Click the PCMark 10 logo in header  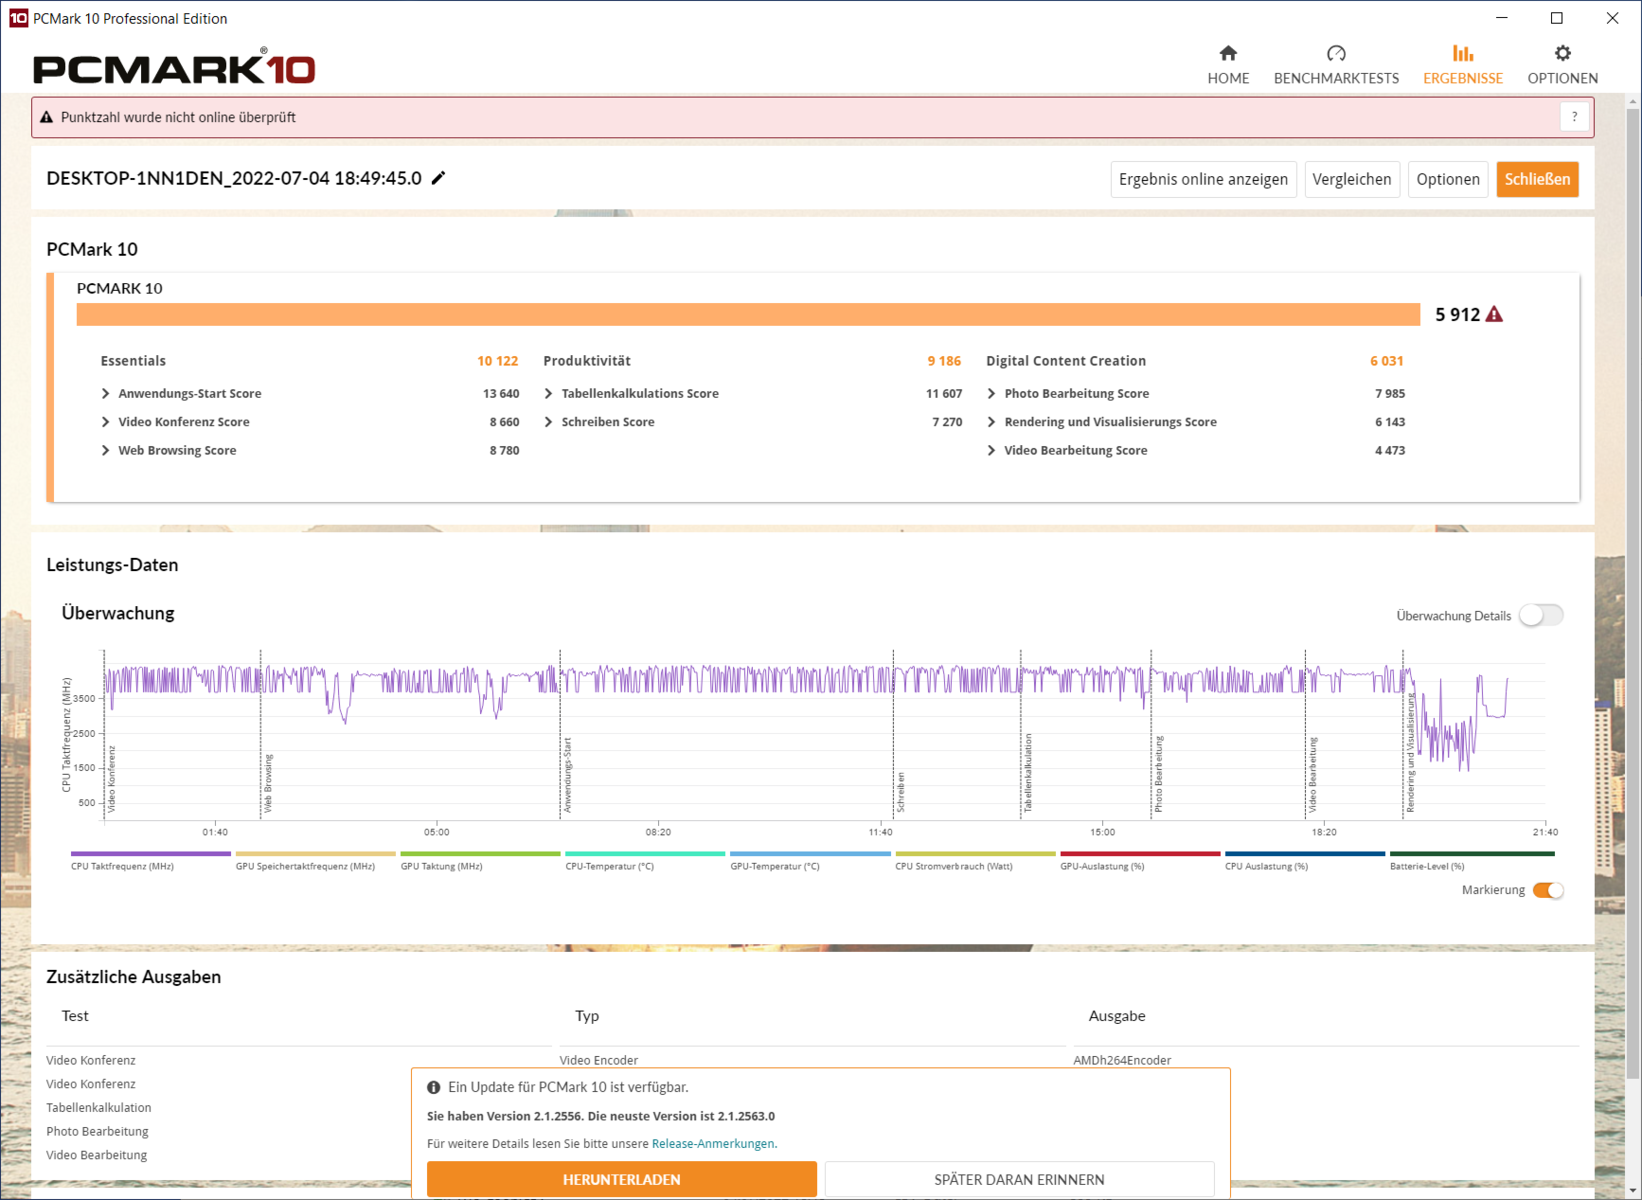(x=174, y=67)
